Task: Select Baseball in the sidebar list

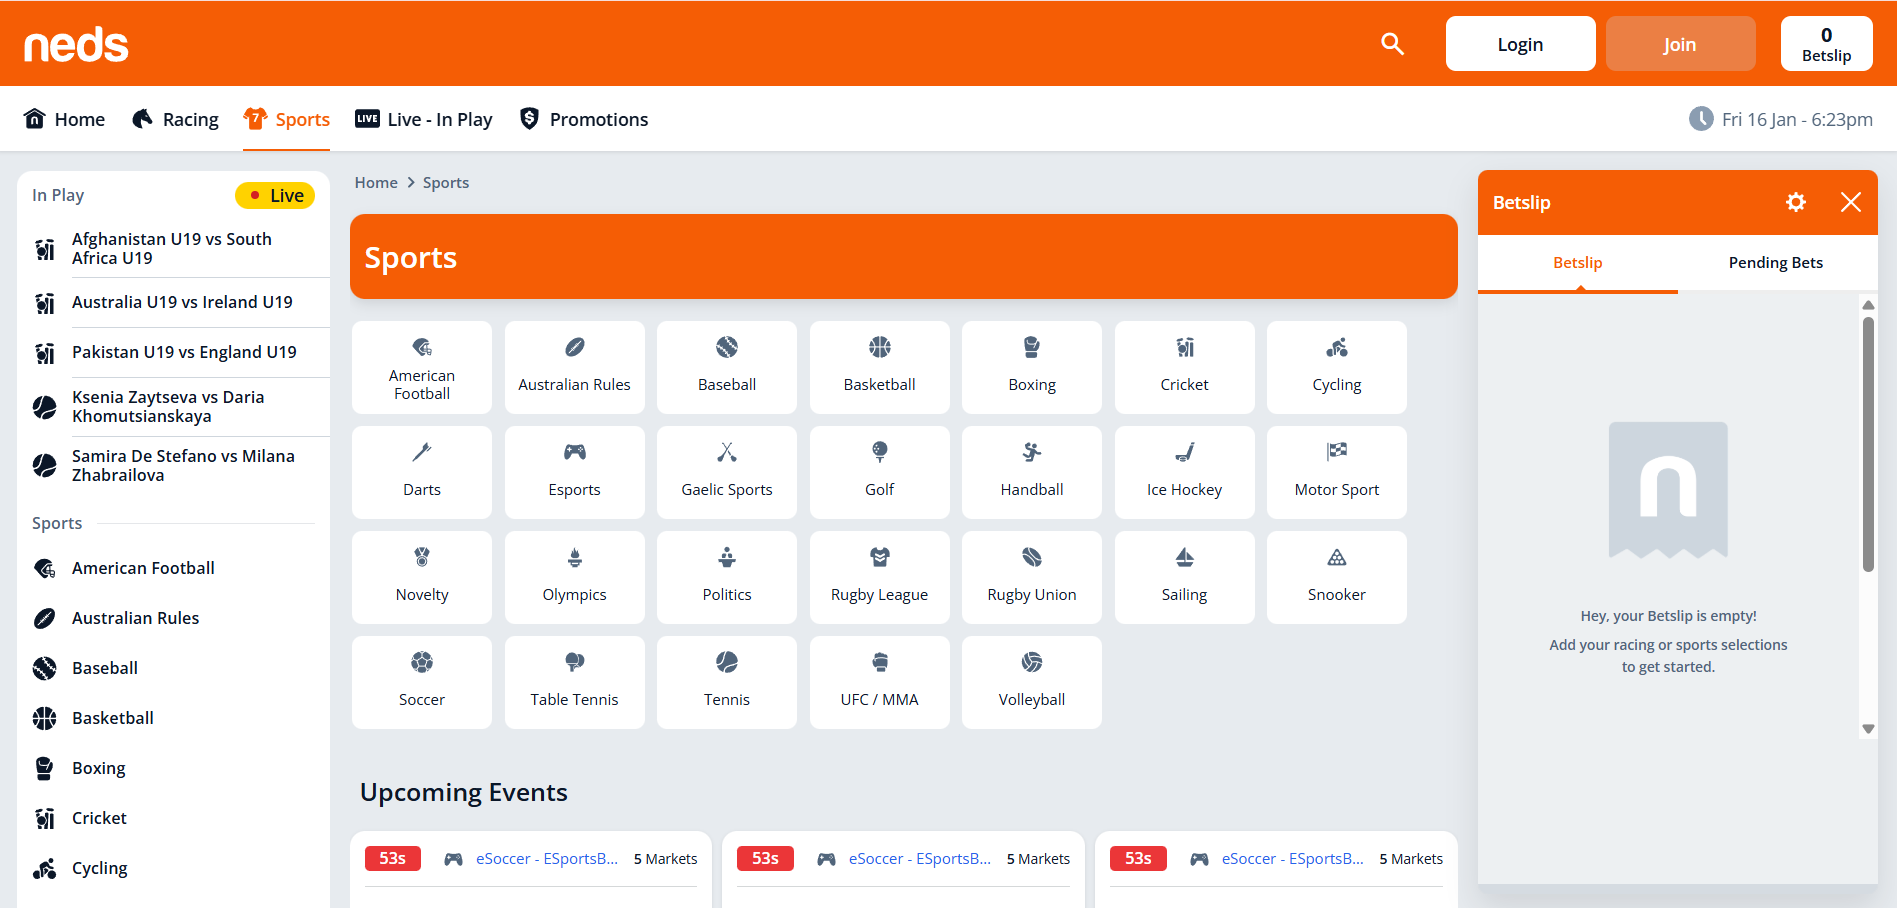Action: coord(174,668)
